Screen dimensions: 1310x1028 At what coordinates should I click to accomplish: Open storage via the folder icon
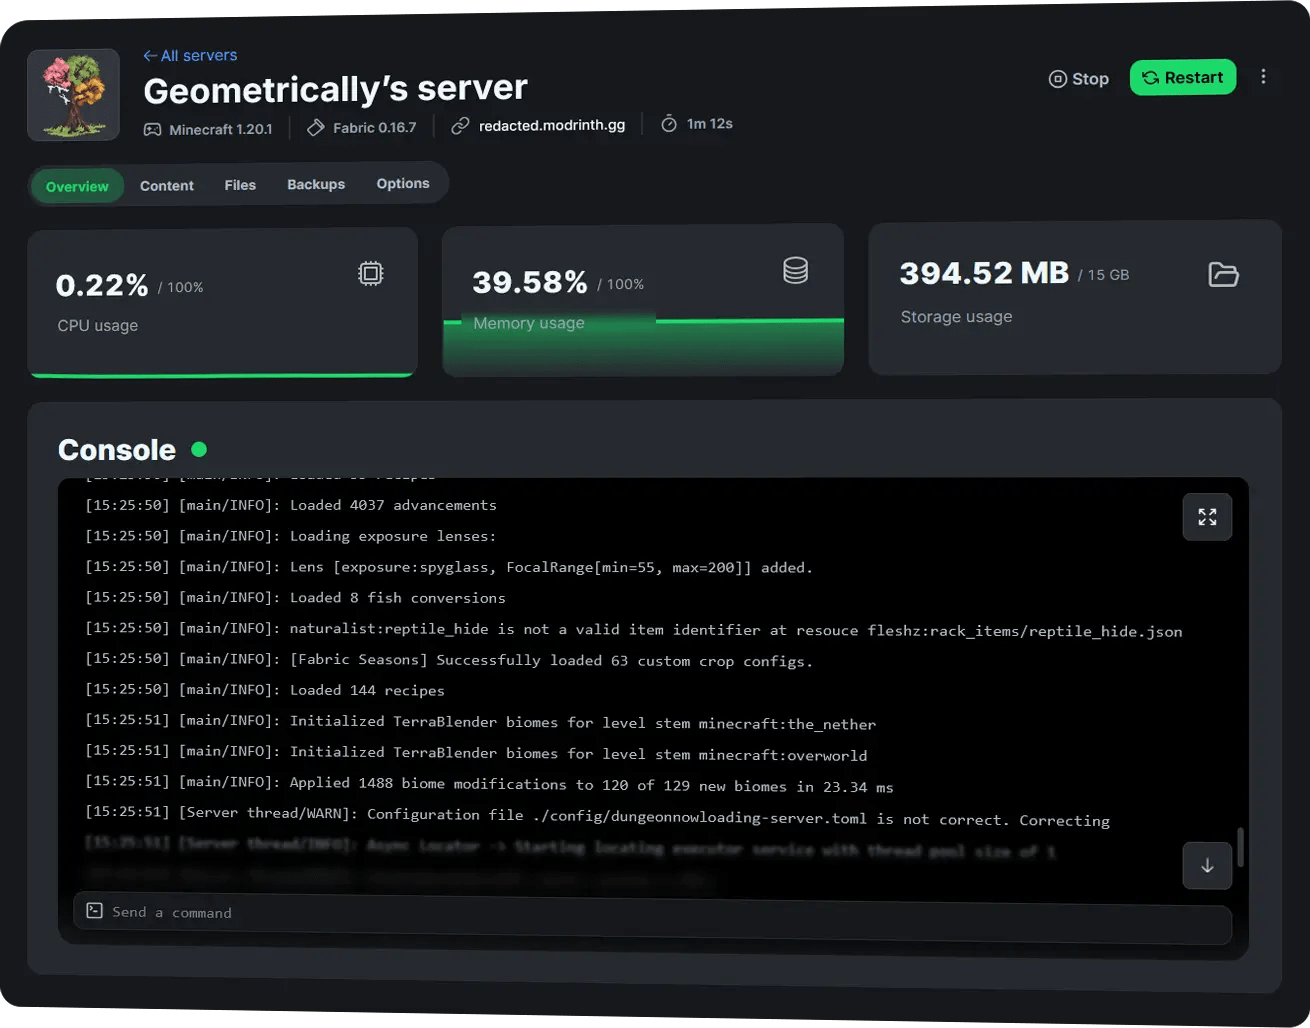[x=1223, y=274]
